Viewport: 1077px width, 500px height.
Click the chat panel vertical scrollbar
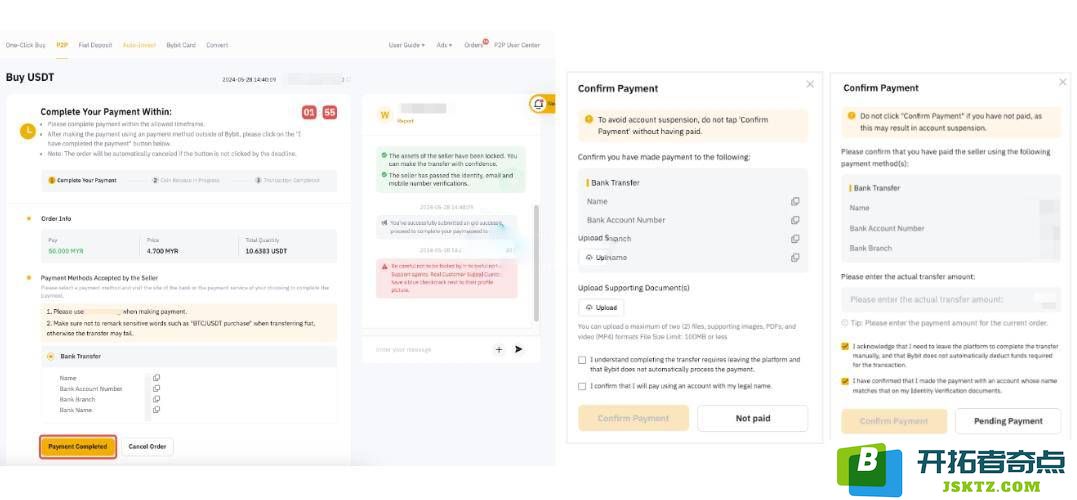click(536, 262)
